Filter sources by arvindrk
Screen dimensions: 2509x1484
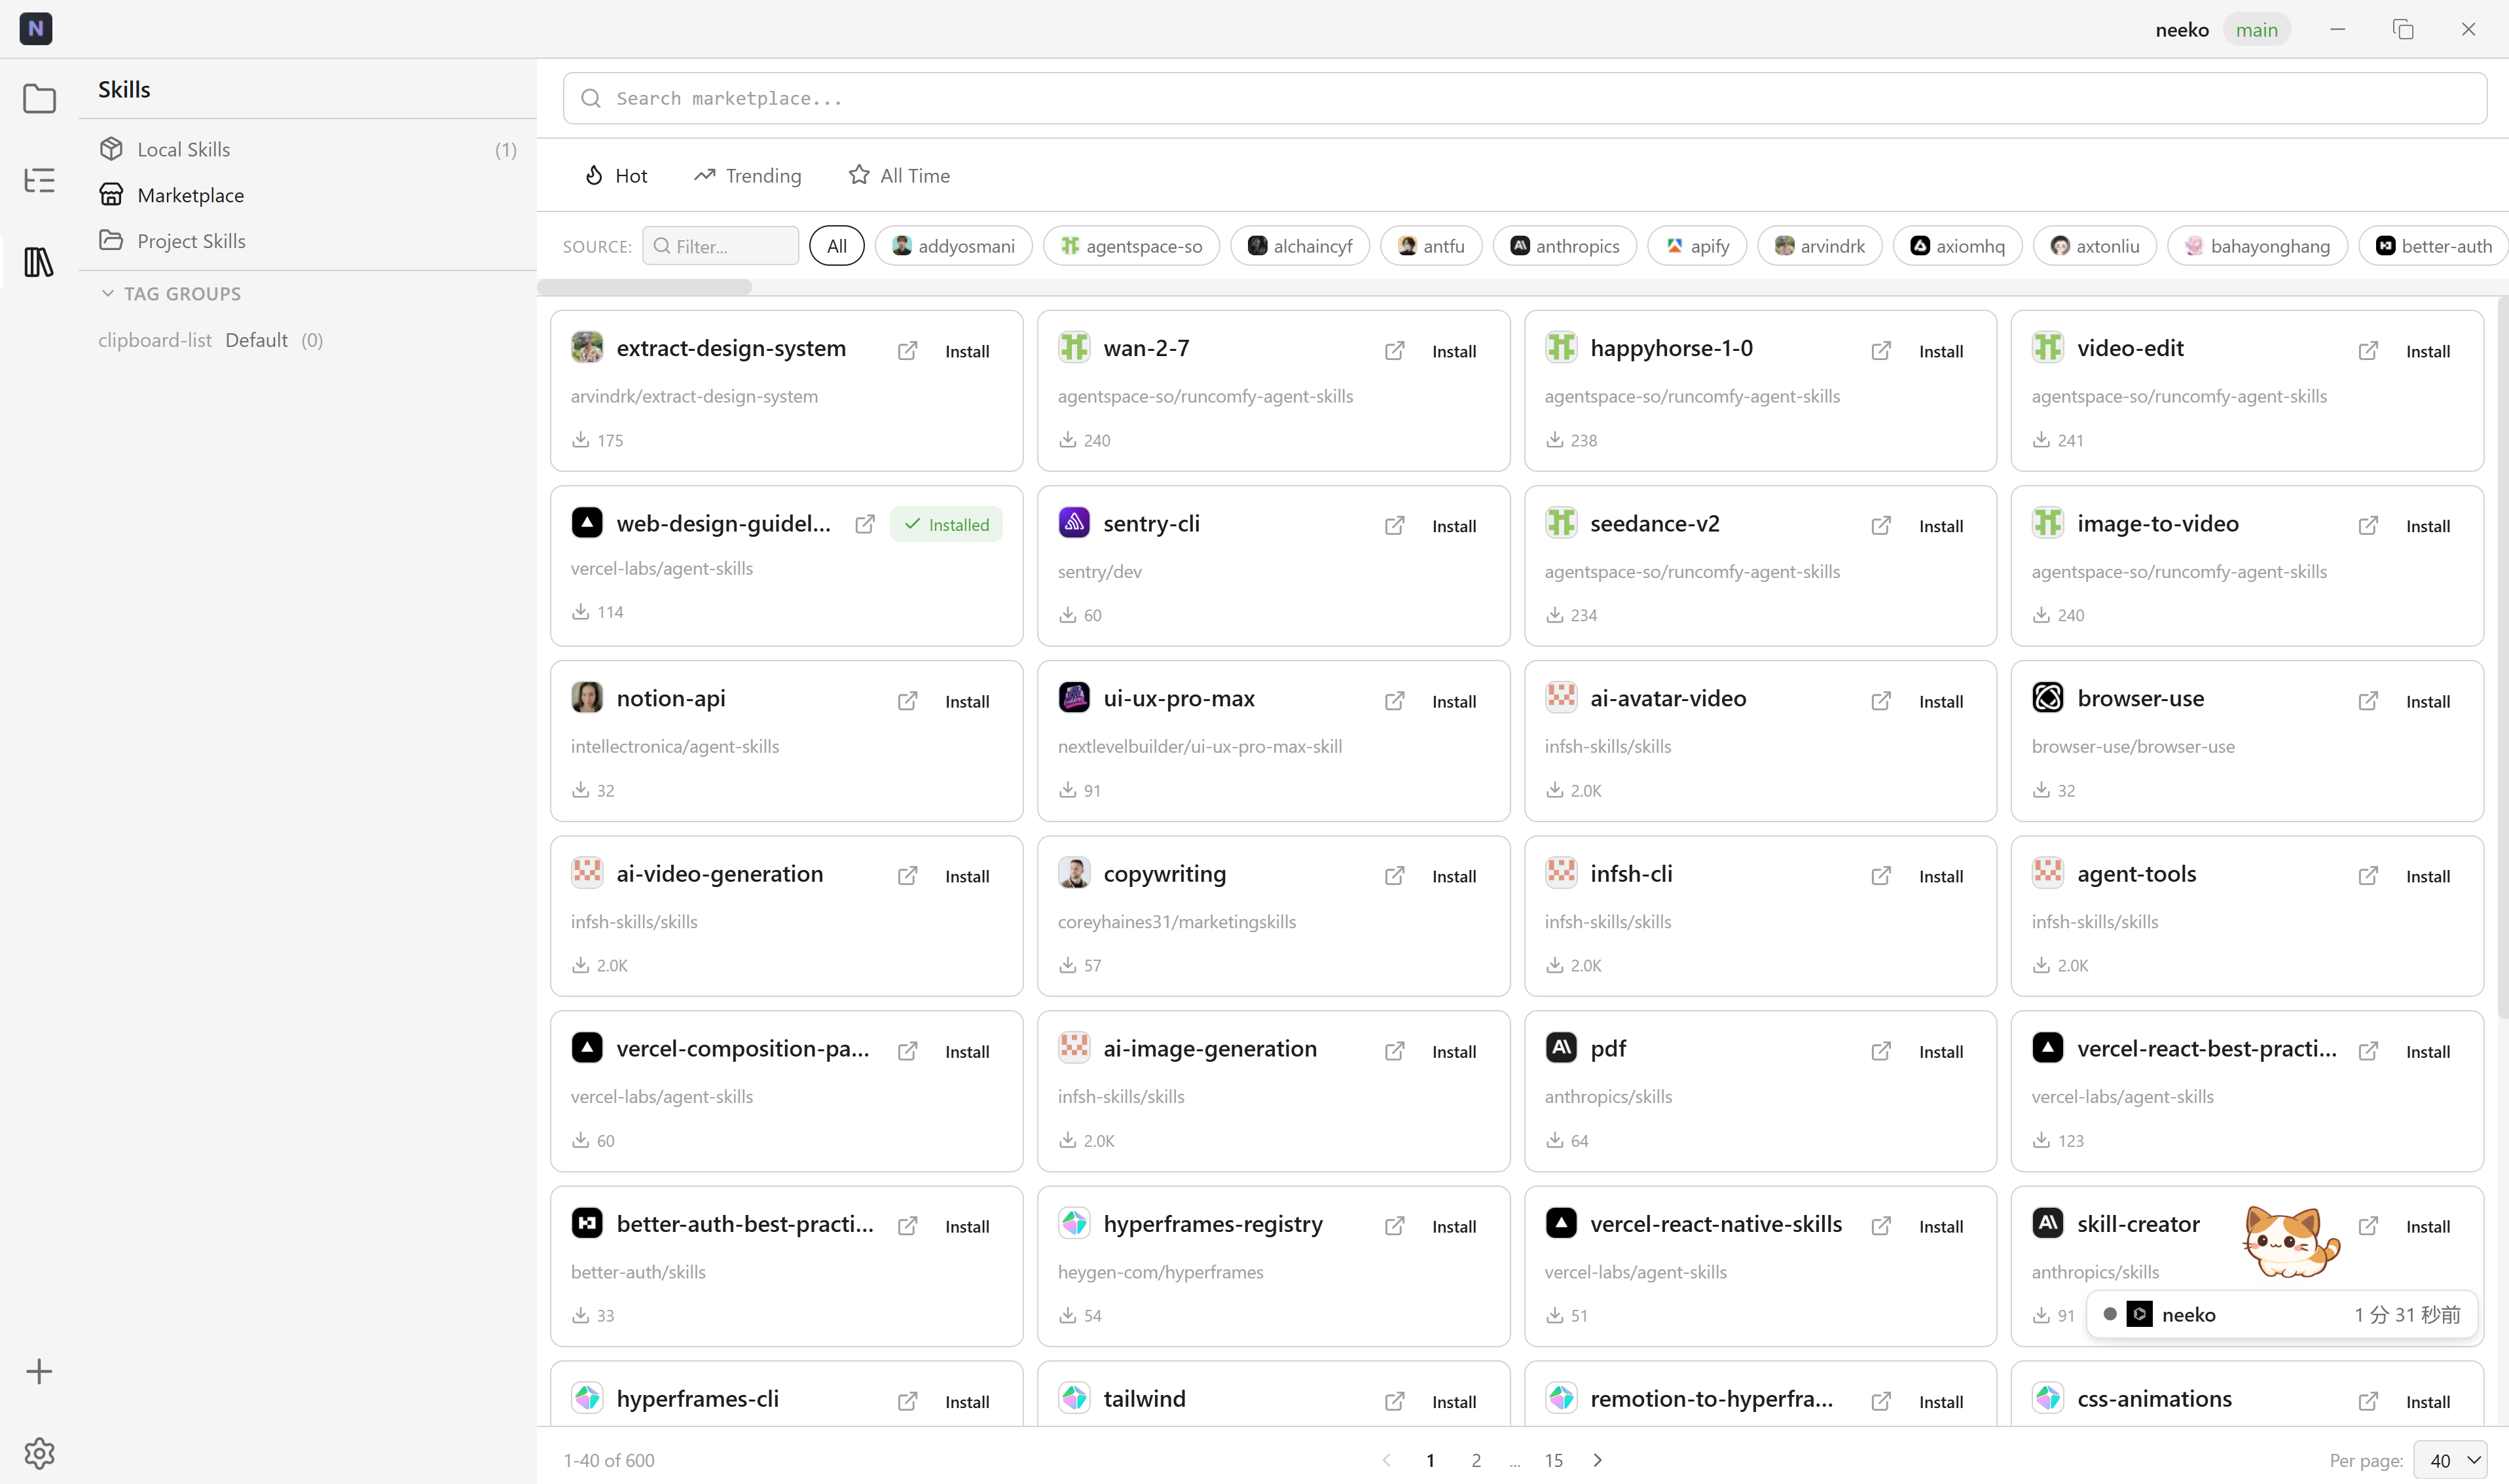(1820, 246)
